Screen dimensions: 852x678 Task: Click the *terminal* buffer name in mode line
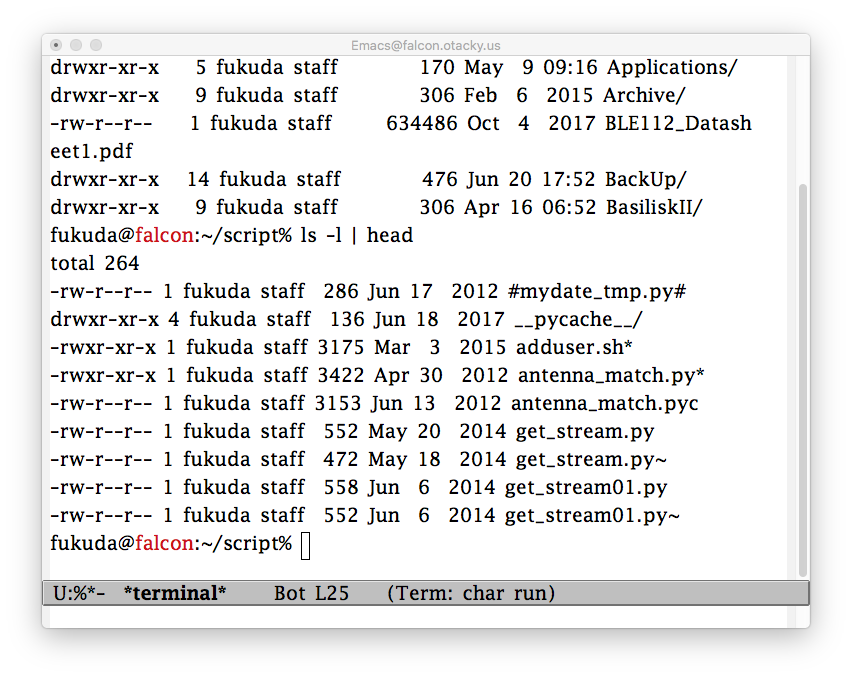(175, 593)
